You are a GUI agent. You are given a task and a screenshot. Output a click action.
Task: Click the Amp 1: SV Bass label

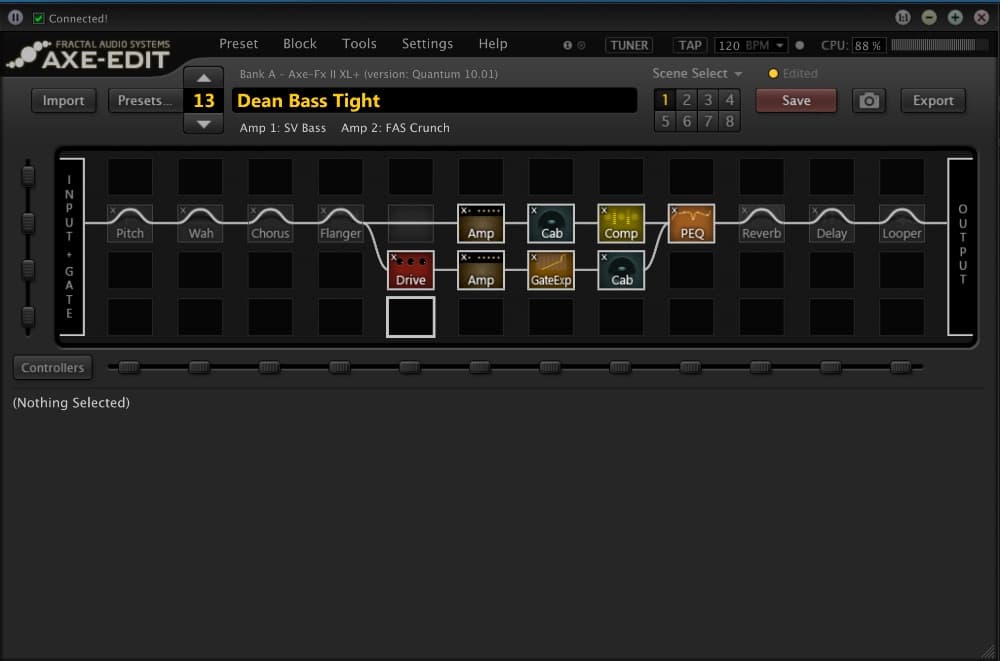click(x=283, y=128)
